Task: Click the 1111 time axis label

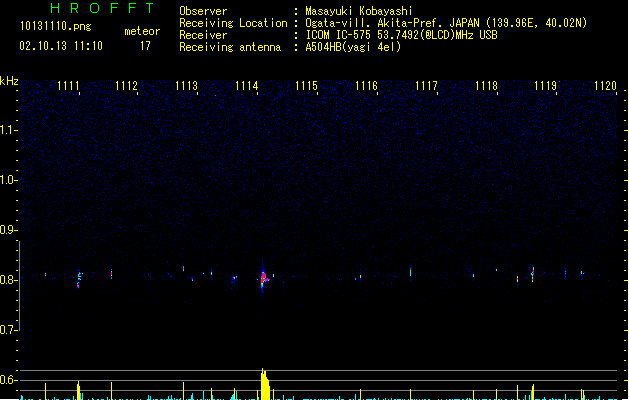Action: click(x=68, y=86)
